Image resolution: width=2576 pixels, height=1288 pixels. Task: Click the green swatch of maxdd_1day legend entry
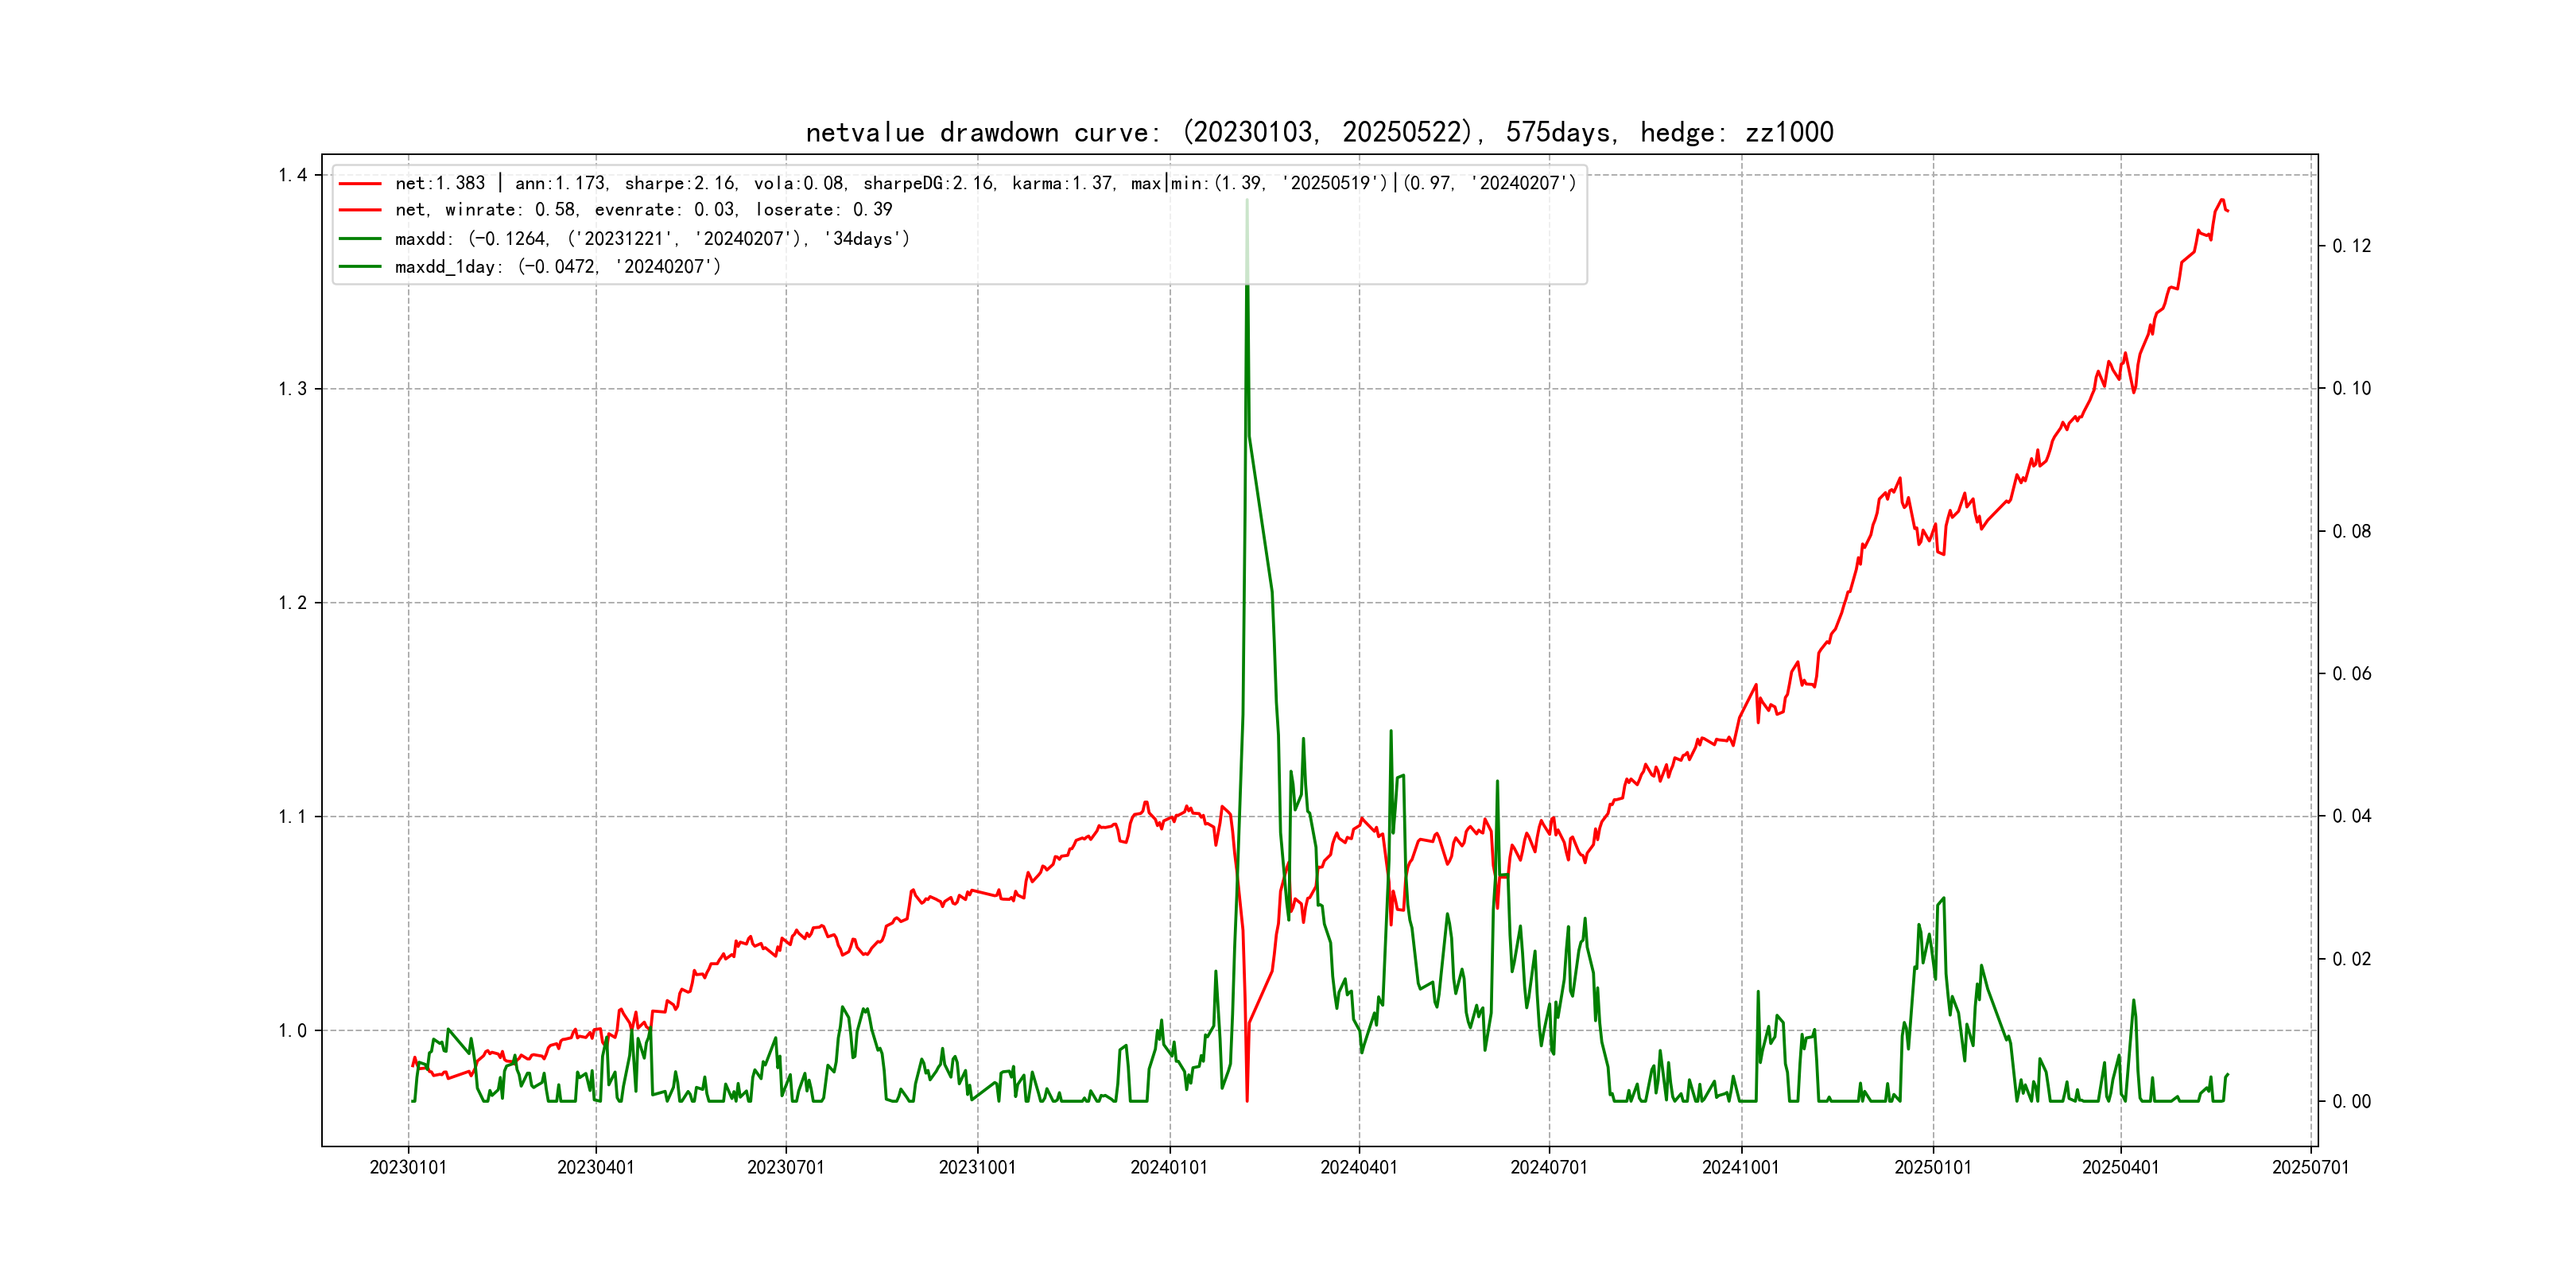click(x=360, y=267)
